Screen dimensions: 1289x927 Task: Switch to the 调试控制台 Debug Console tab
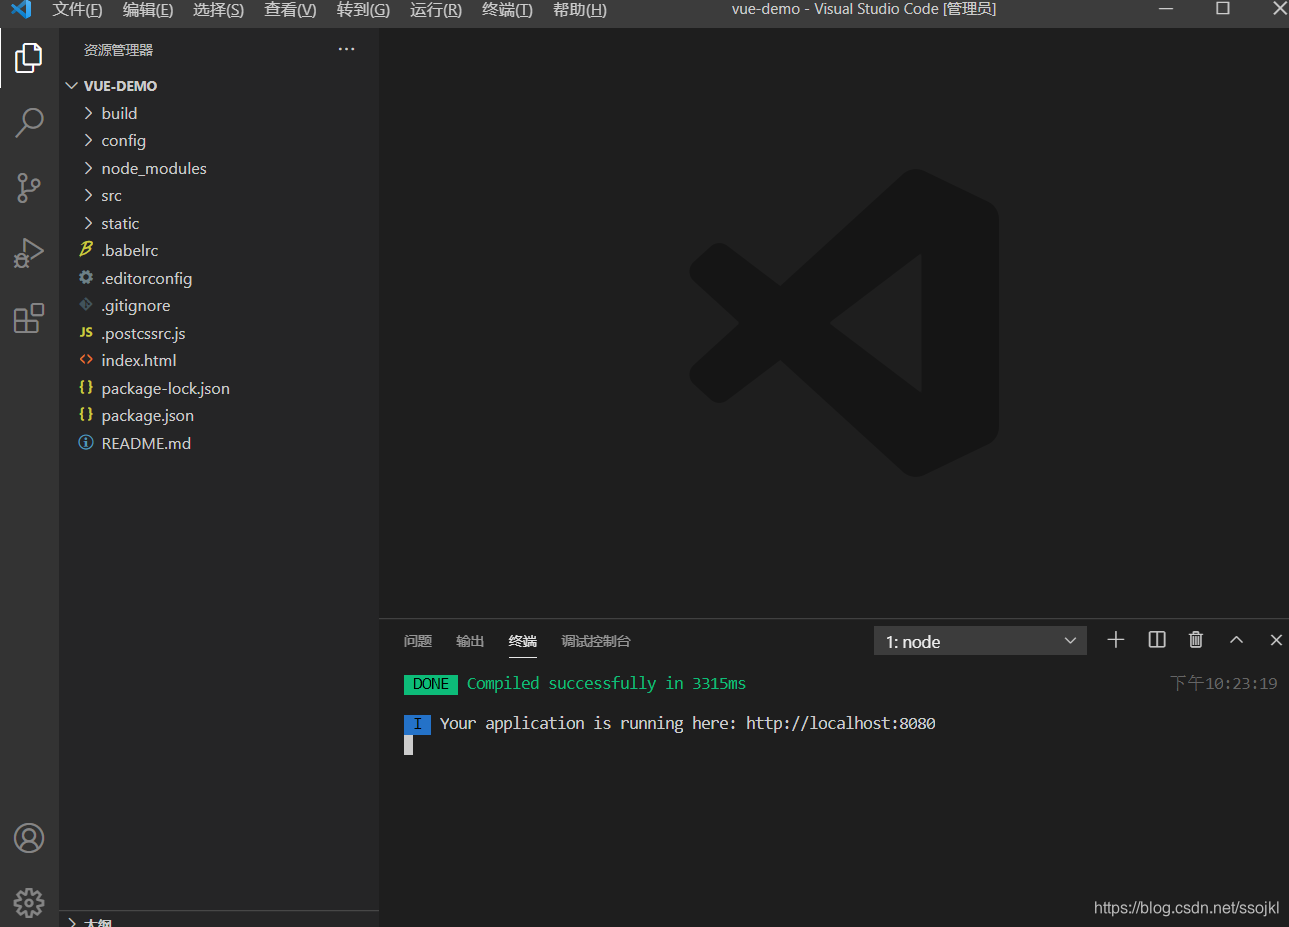pos(596,641)
